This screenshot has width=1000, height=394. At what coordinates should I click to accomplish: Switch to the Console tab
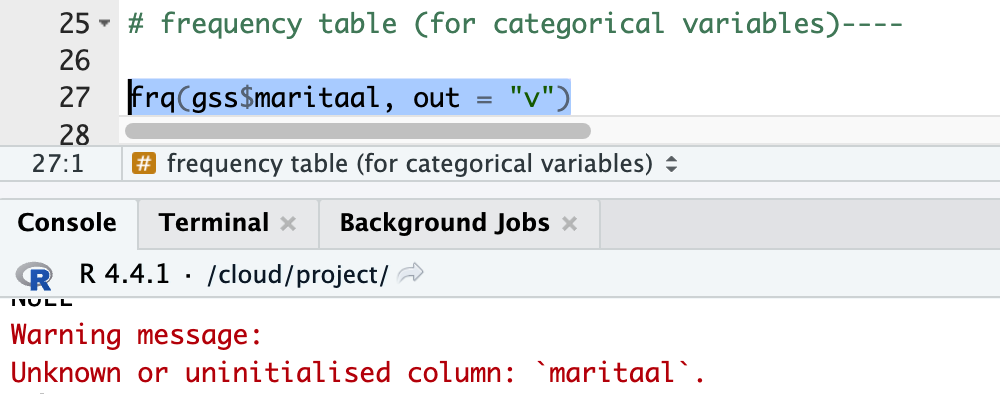pos(67,223)
